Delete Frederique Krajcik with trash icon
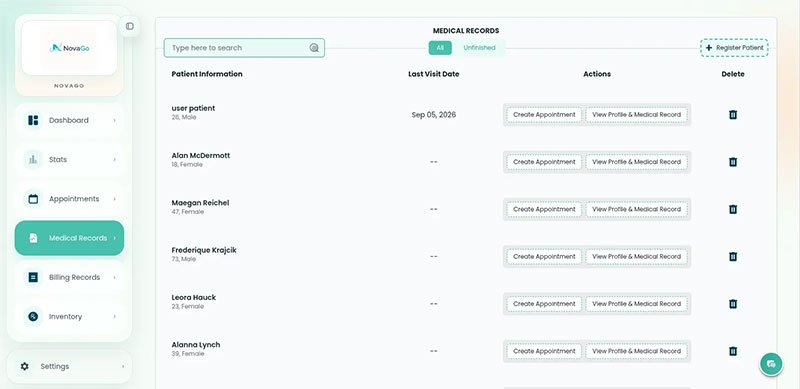800x389 pixels. point(733,256)
